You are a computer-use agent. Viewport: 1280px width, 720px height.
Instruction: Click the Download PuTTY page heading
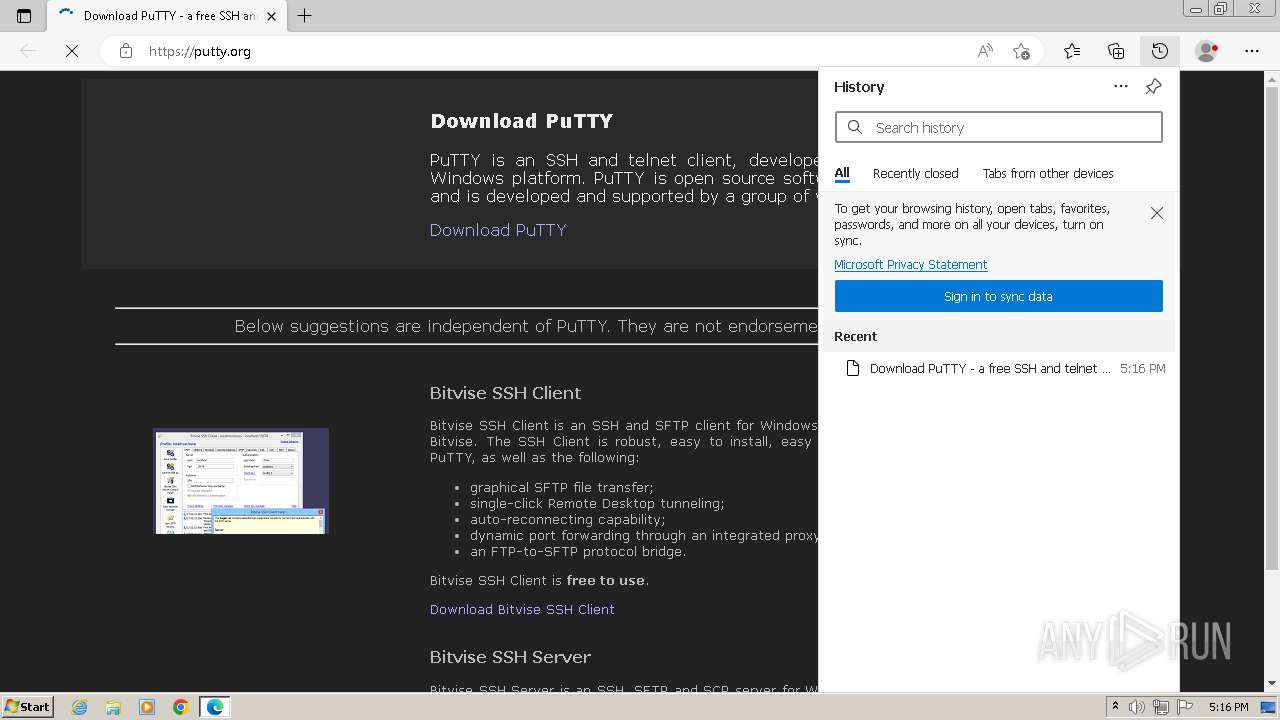click(521, 121)
